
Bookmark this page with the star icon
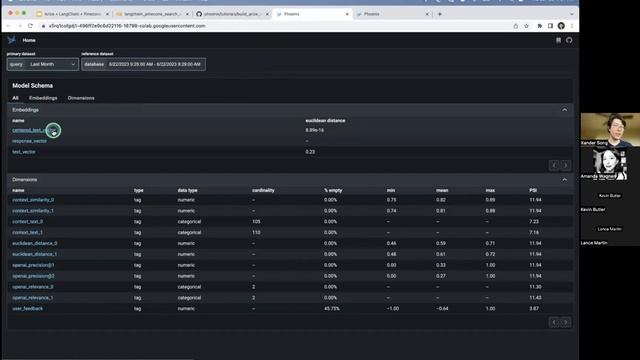click(x=527, y=26)
